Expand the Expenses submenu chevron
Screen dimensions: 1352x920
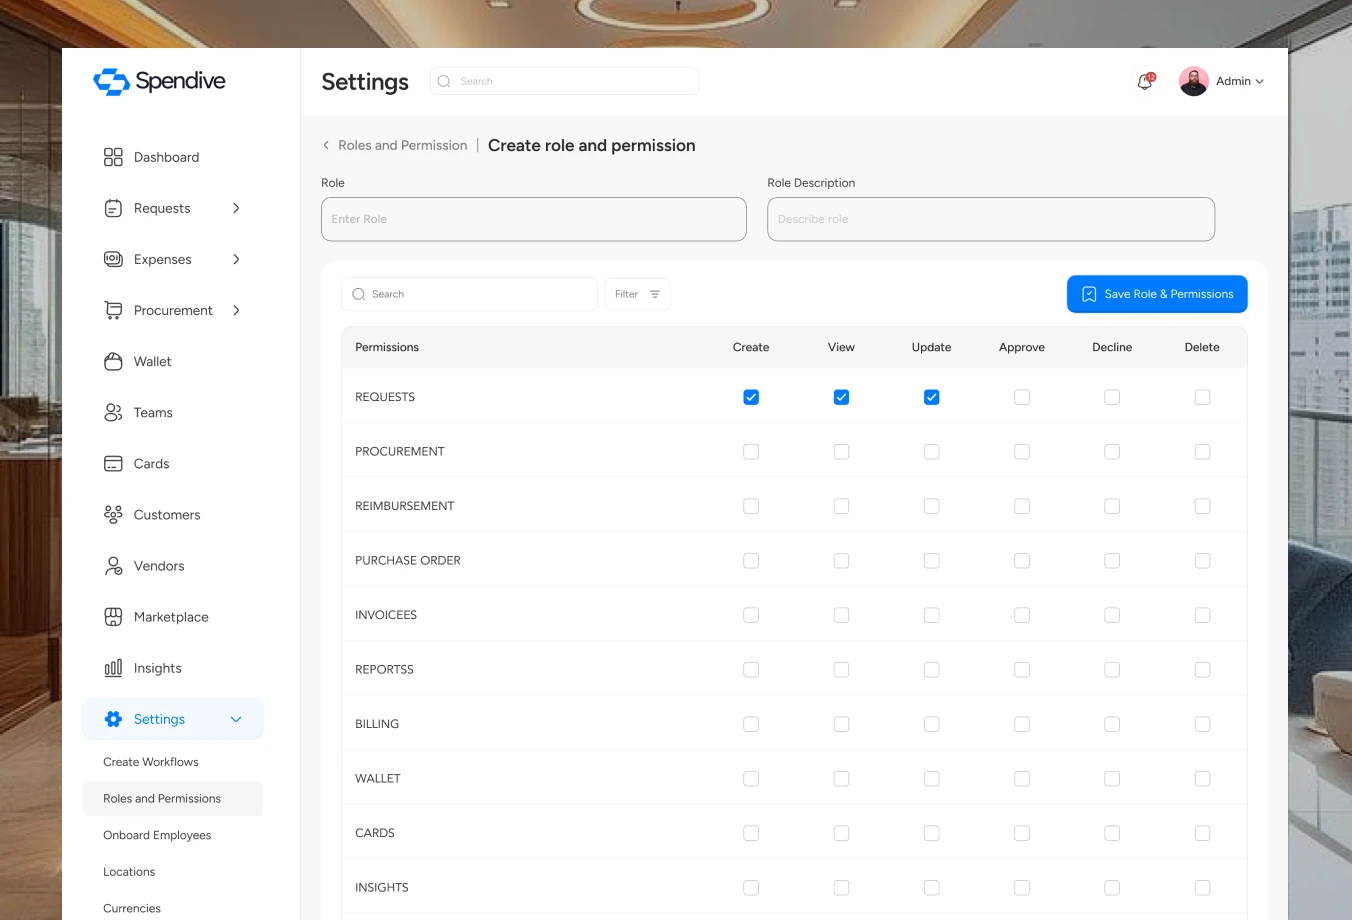click(x=236, y=259)
